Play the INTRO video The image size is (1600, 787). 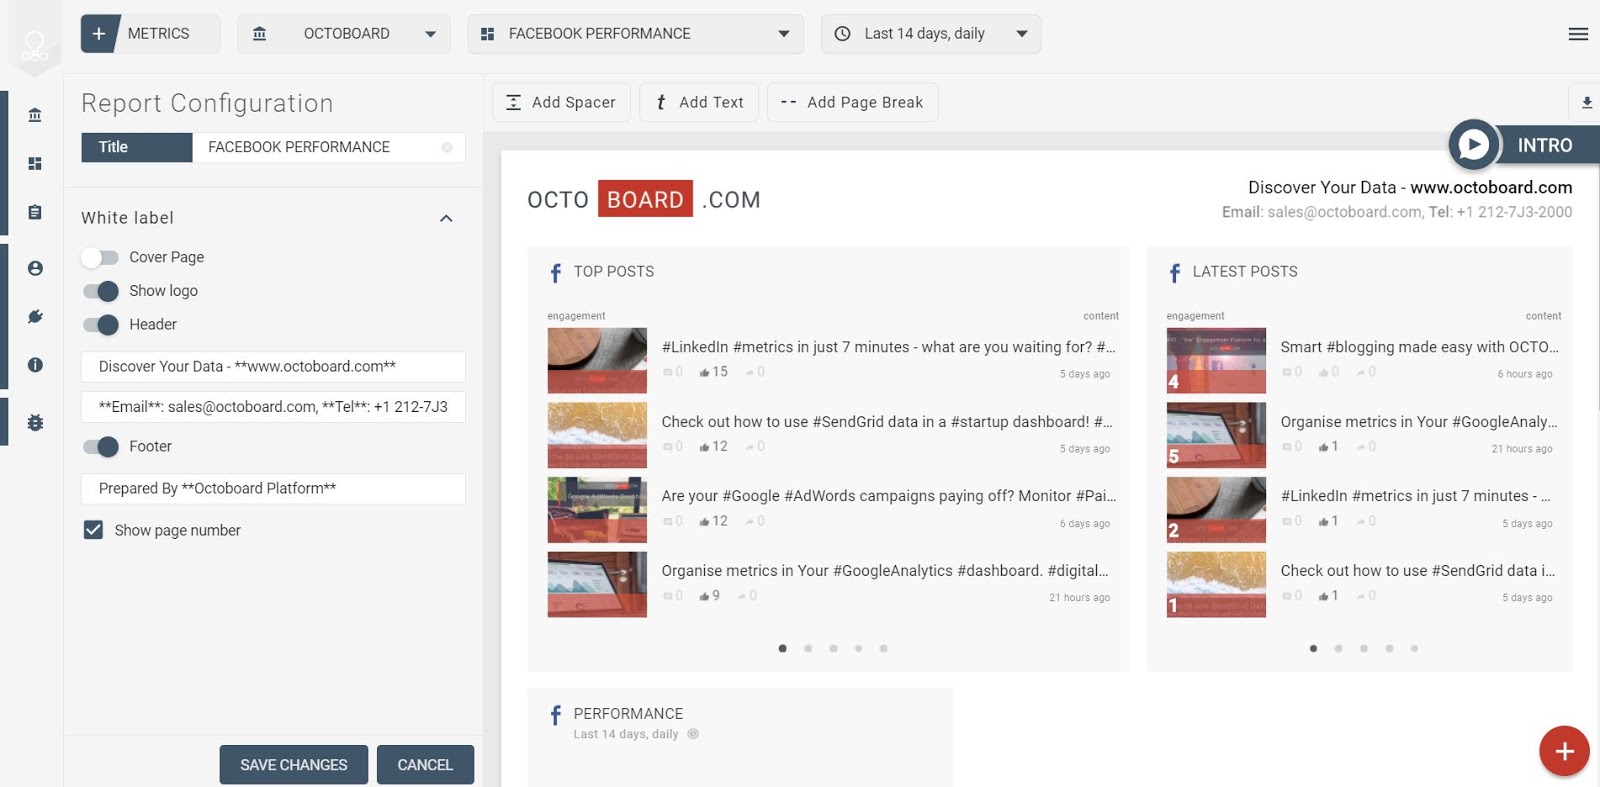(1474, 145)
